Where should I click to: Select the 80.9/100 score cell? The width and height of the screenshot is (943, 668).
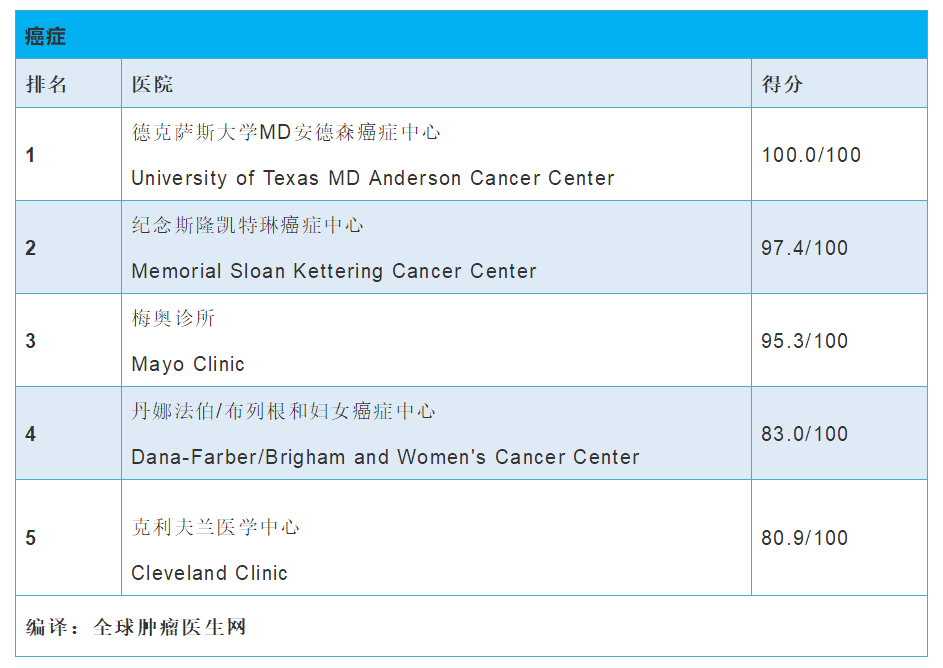click(805, 538)
